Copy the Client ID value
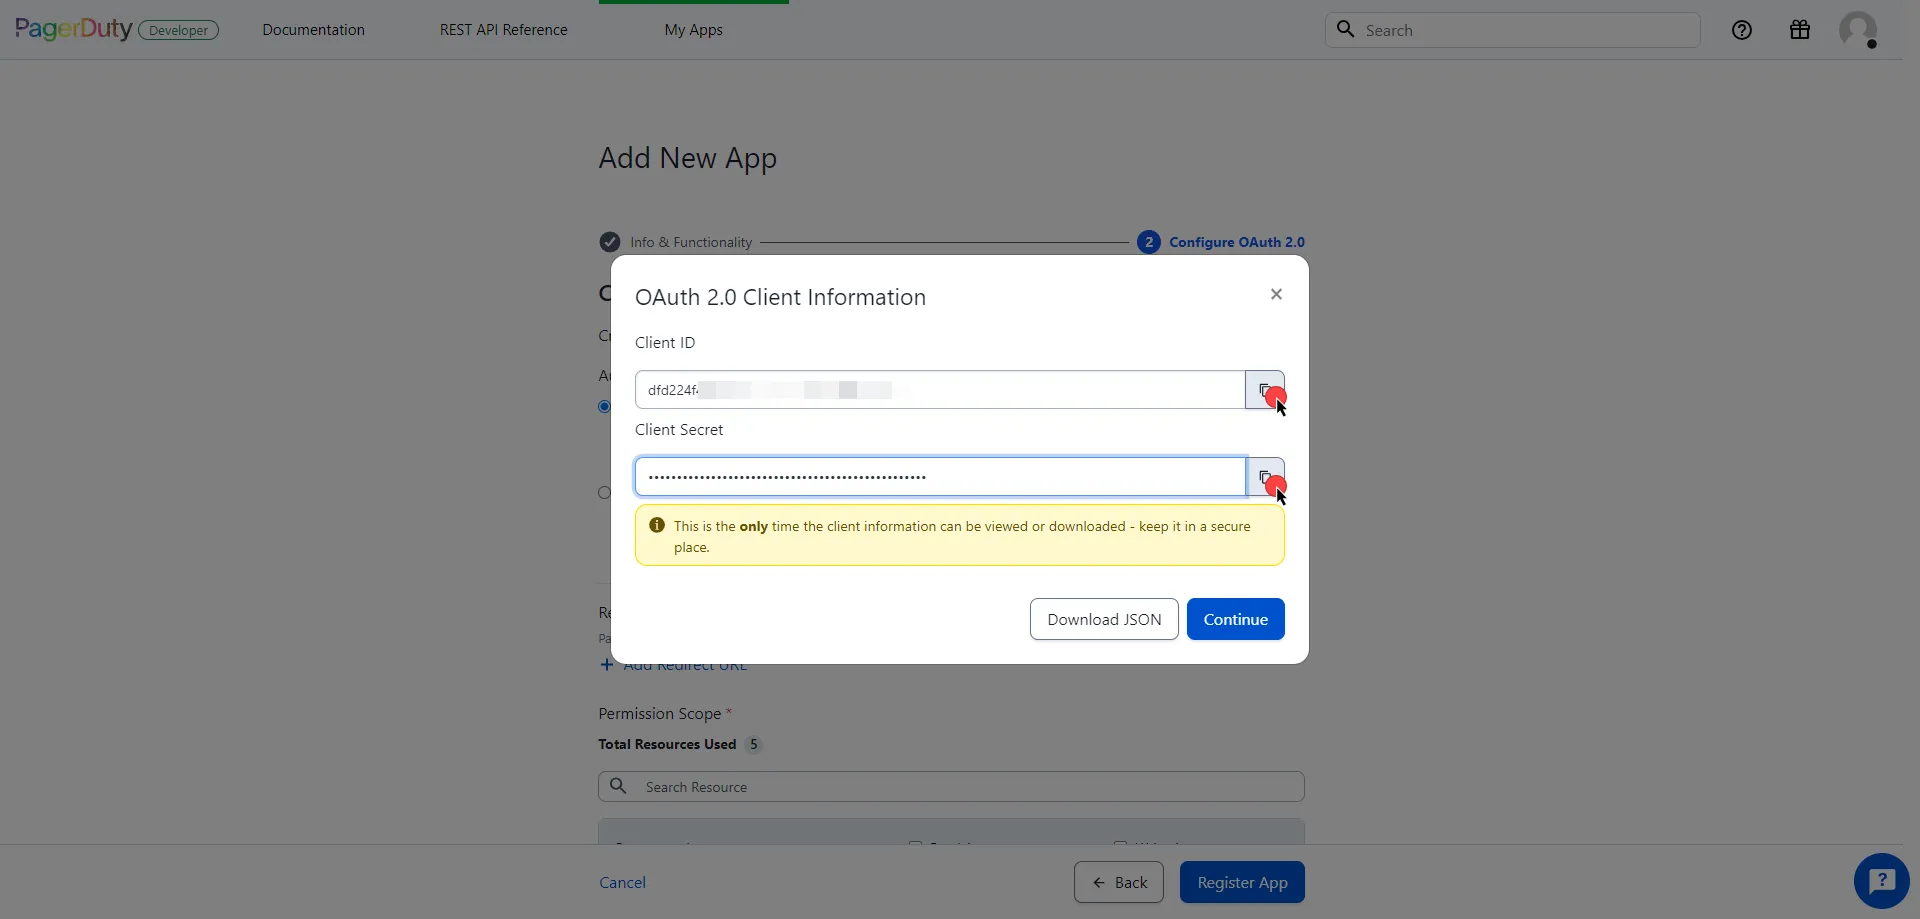The width and height of the screenshot is (1920, 919). 1266,390
